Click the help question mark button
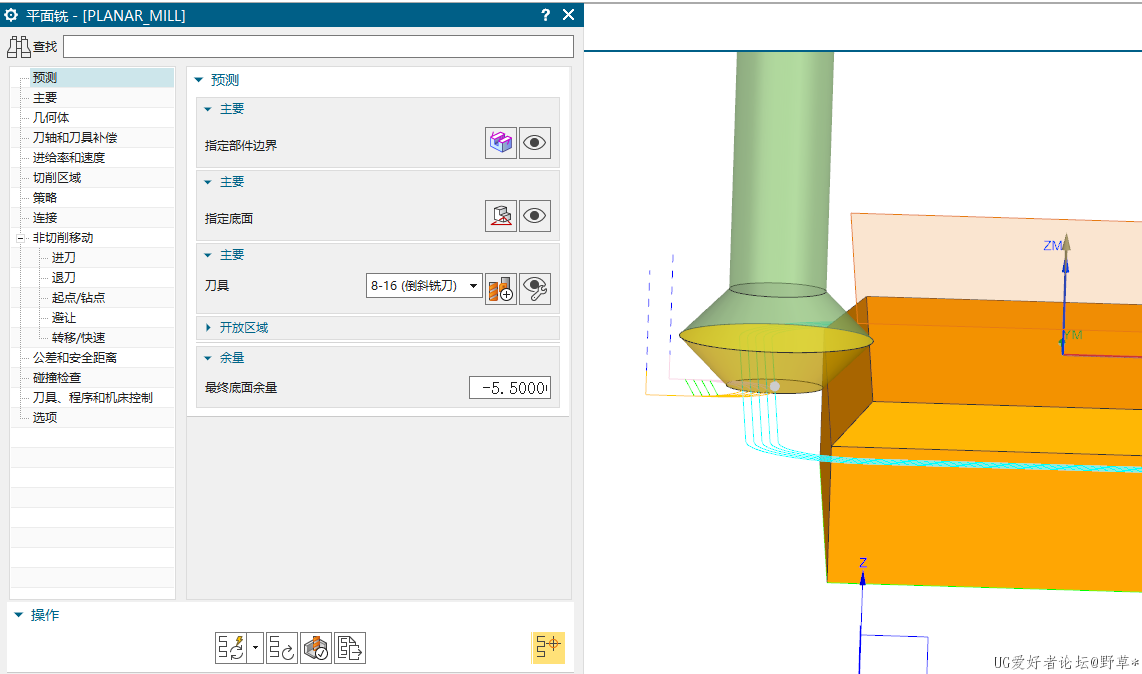Image resolution: width=1142 pixels, height=674 pixels. pyautogui.click(x=545, y=15)
